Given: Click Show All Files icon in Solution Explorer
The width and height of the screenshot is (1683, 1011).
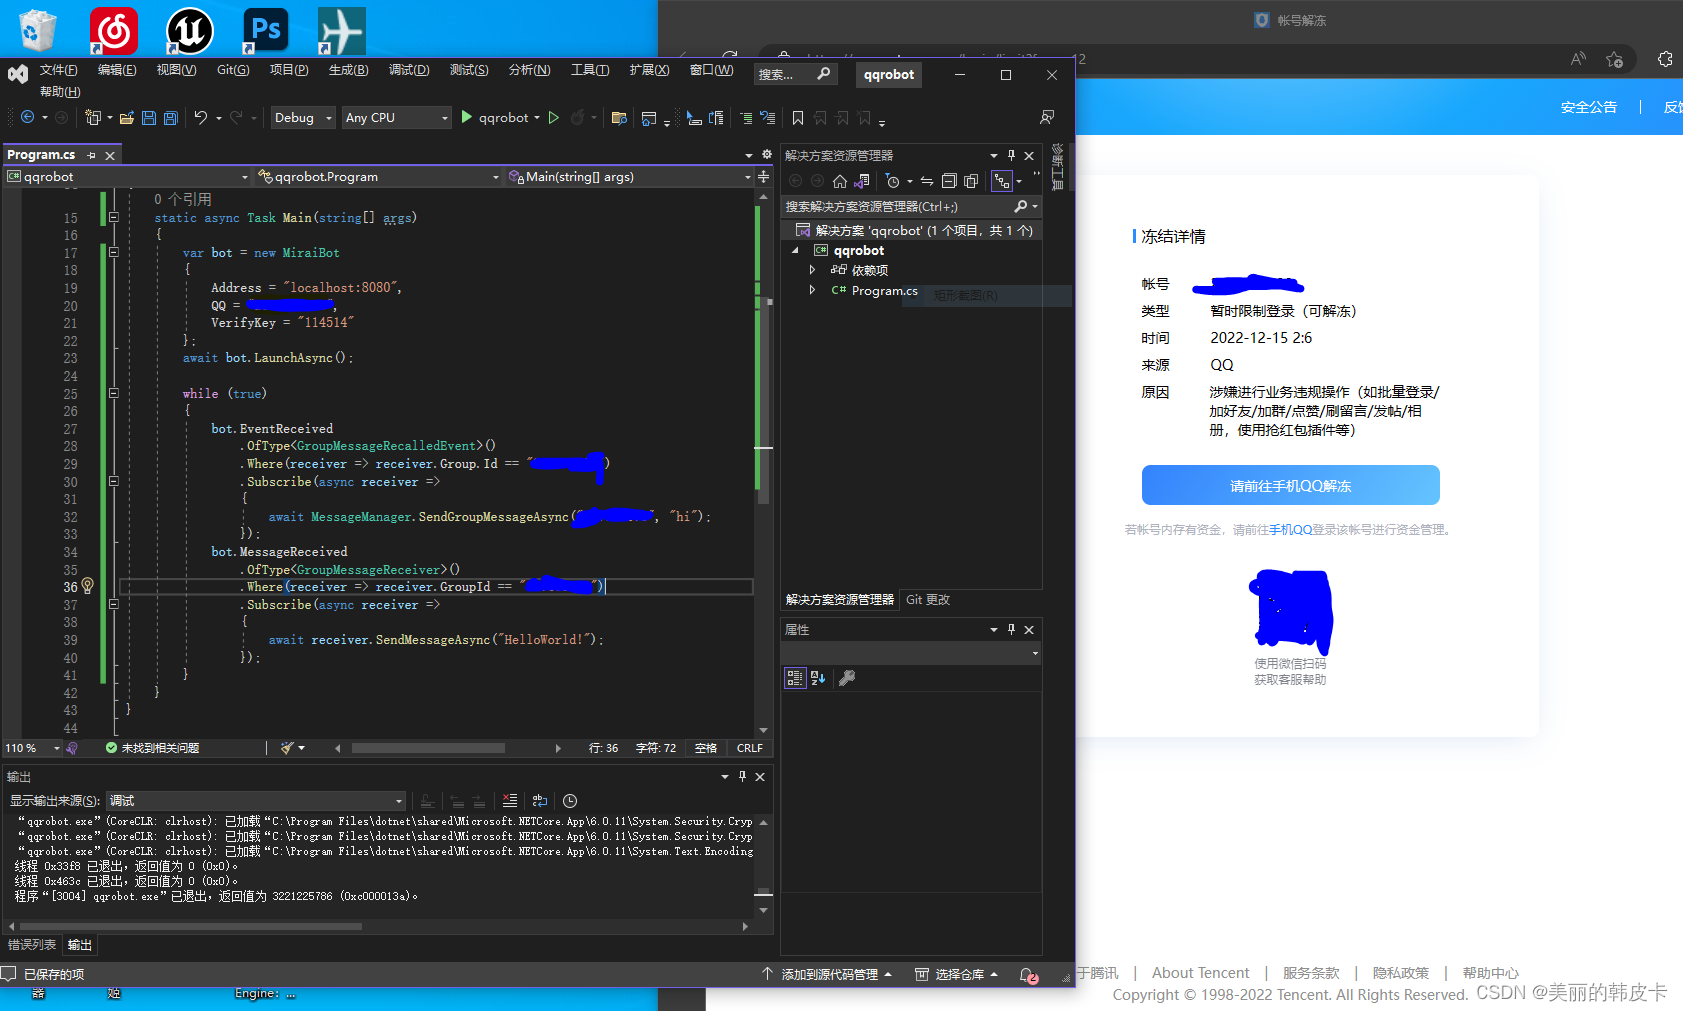Looking at the screenshot, I should point(971,181).
